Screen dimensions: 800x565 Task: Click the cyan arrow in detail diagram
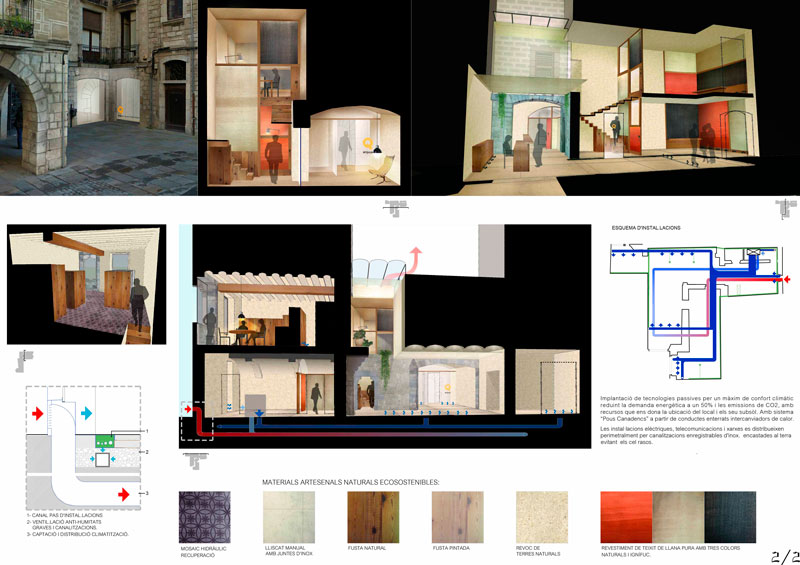click(86, 413)
